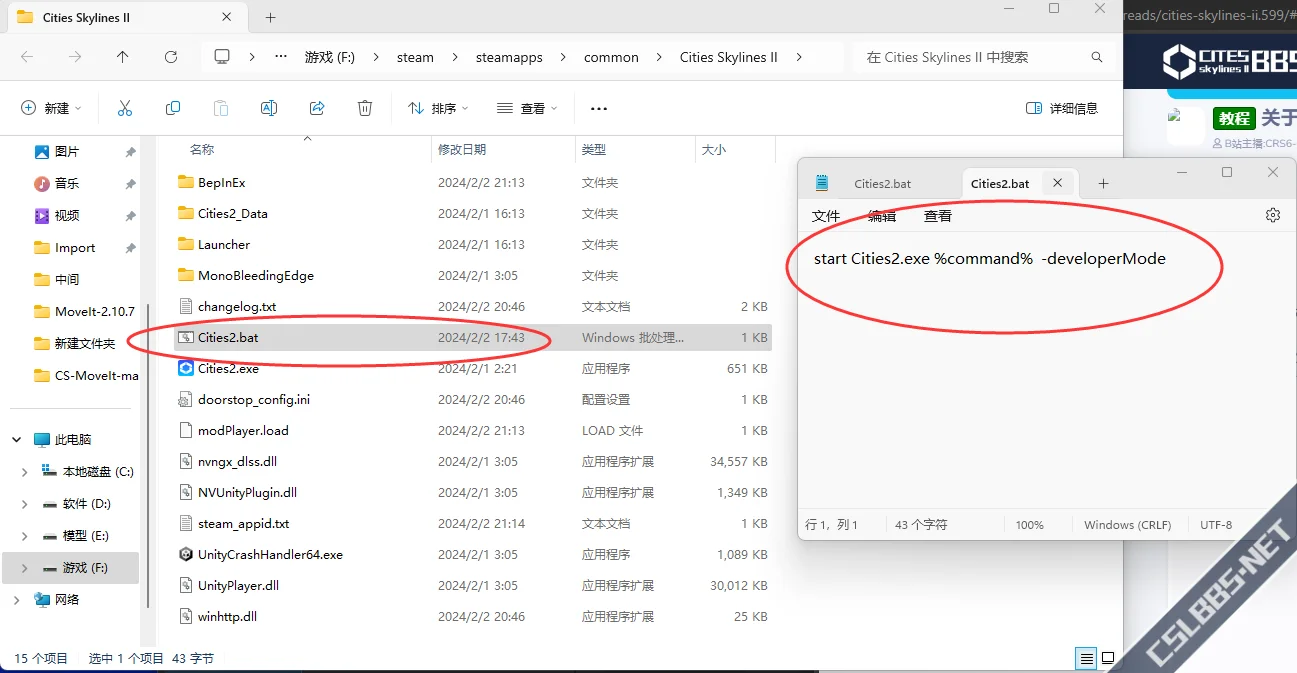The image size is (1297, 673).
Task: Sort files by Type column header
Action: point(594,149)
